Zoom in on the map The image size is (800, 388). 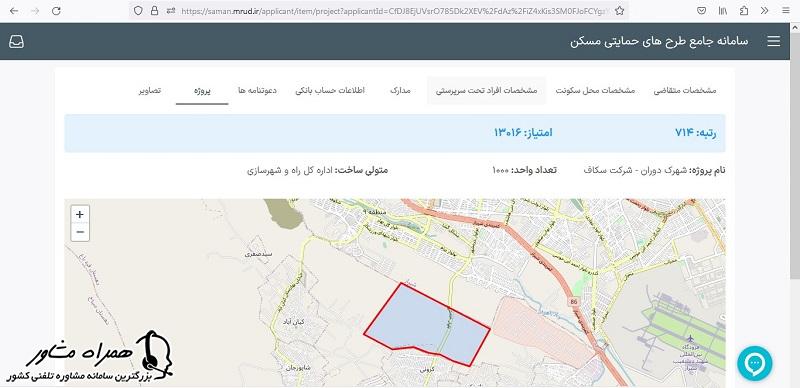click(80, 215)
